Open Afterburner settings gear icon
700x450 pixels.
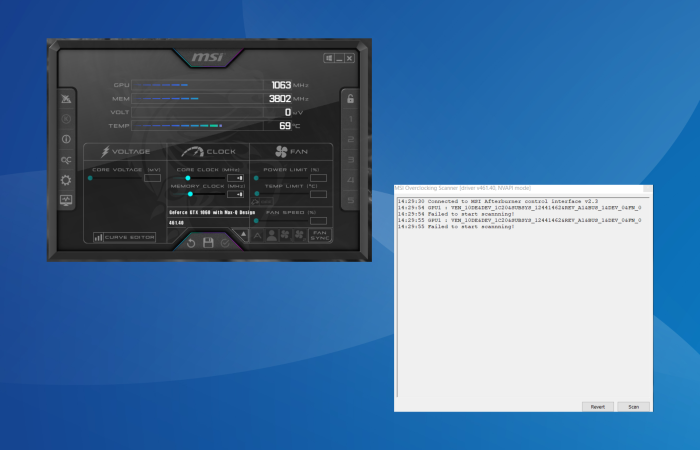tap(66, 180)
